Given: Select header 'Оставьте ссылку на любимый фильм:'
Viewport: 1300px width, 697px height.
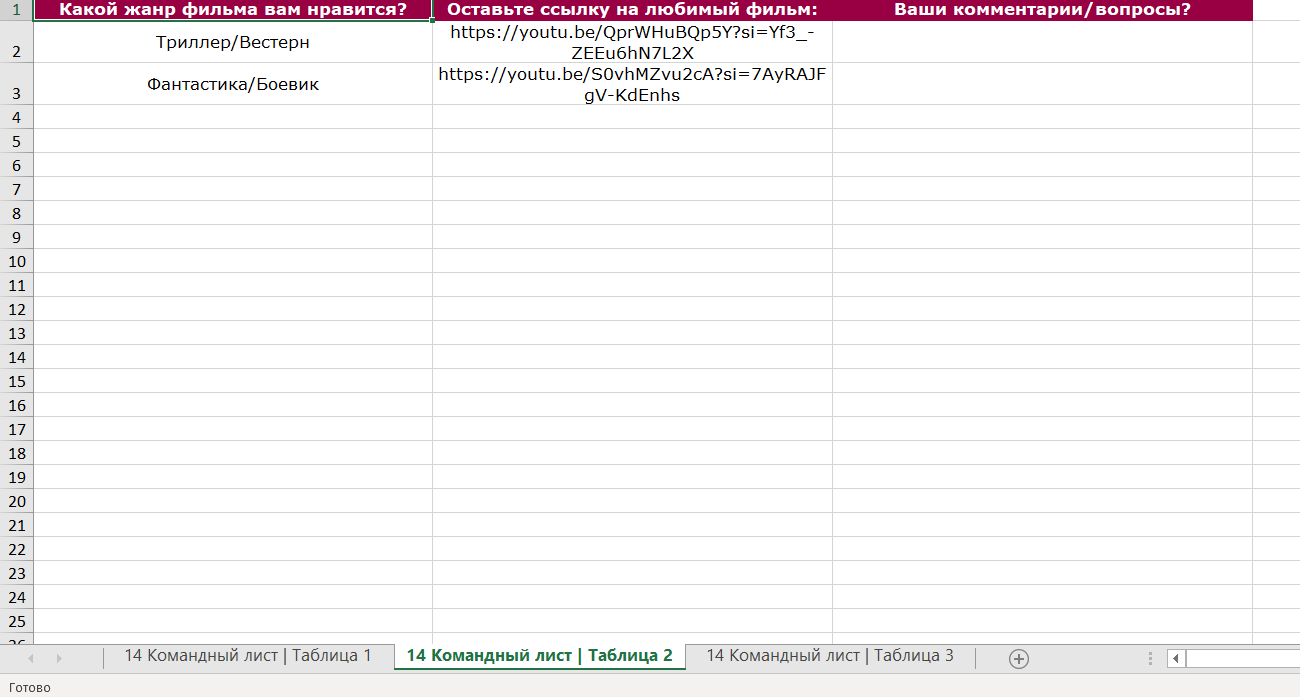Looking at the screenshot, I should [632, 10].
